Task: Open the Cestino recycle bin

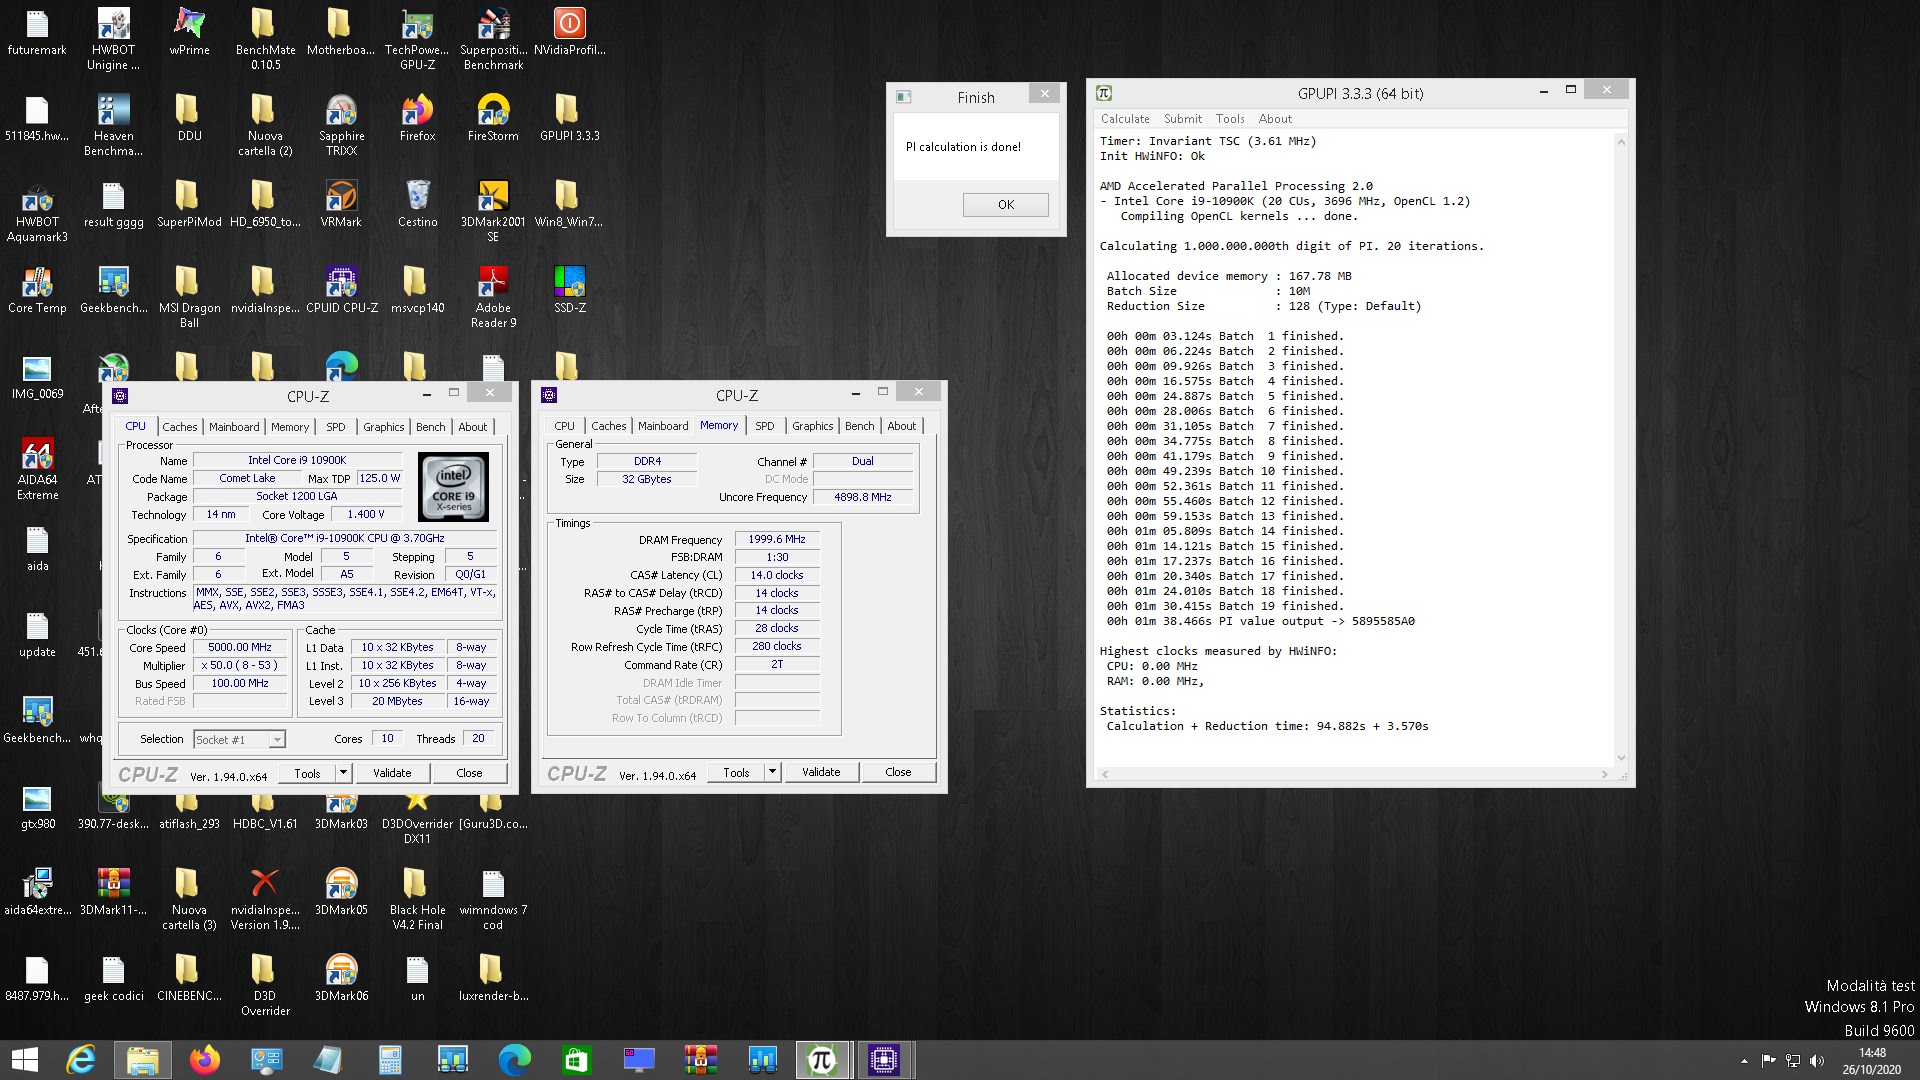Action: pos(417,204)
